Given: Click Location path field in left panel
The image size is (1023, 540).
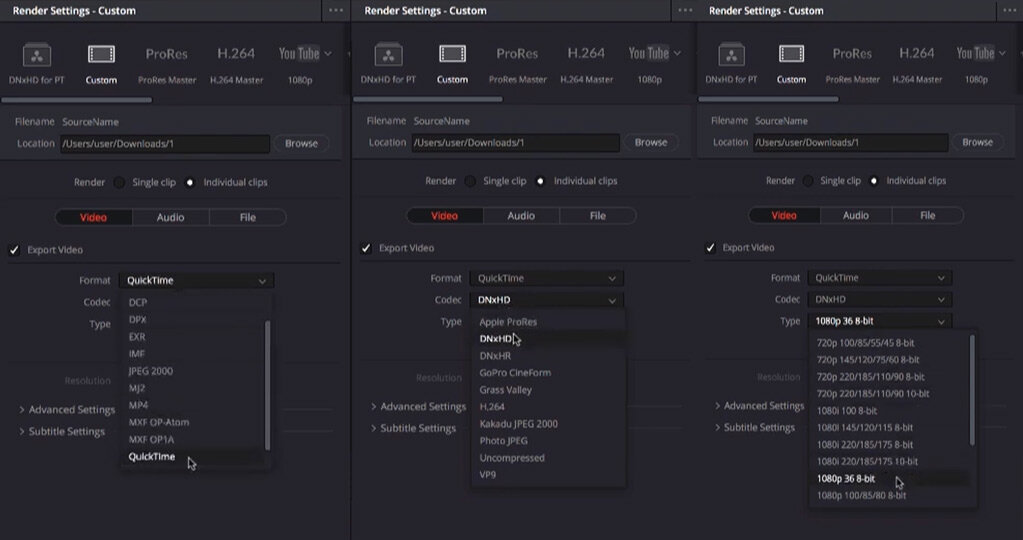Looking at the screenshot, I should coord(165,143).
